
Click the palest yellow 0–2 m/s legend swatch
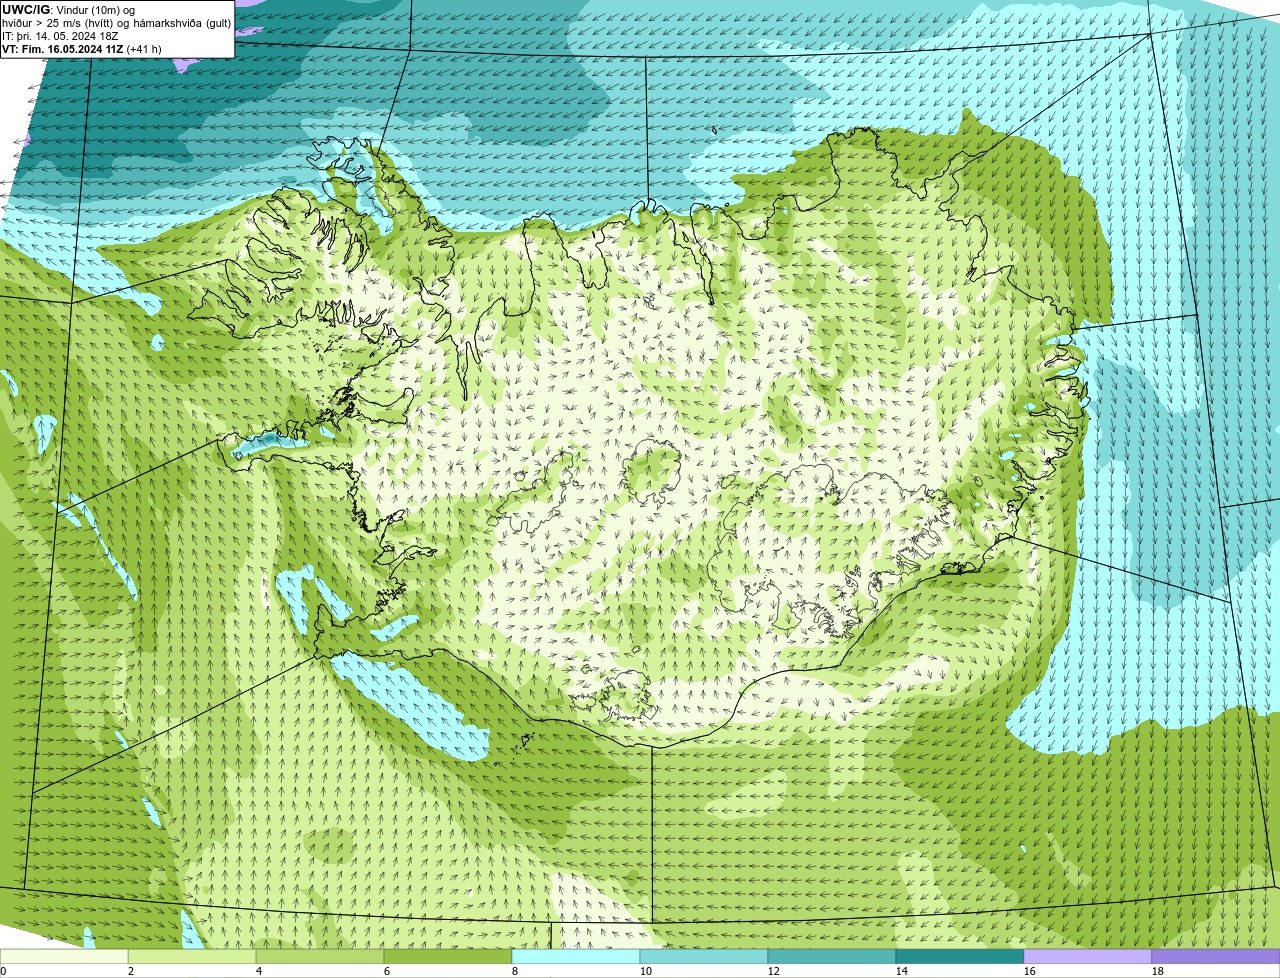click(64, 956)
